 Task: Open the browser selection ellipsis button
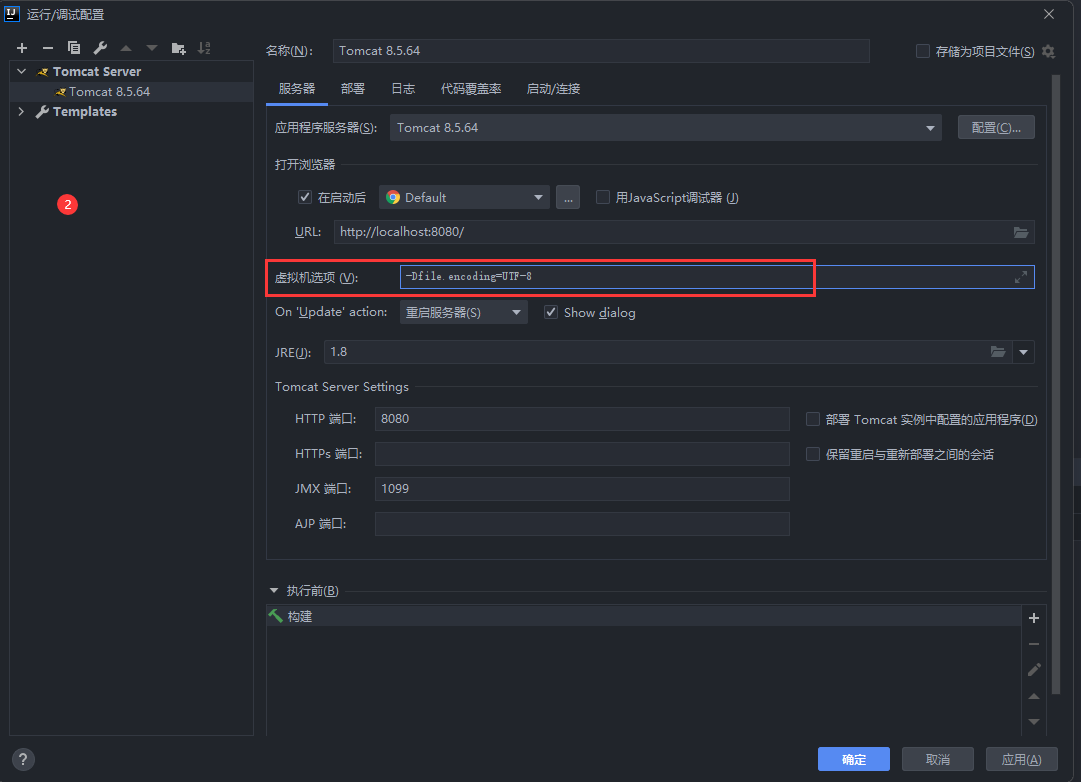(x=567, y=198)
